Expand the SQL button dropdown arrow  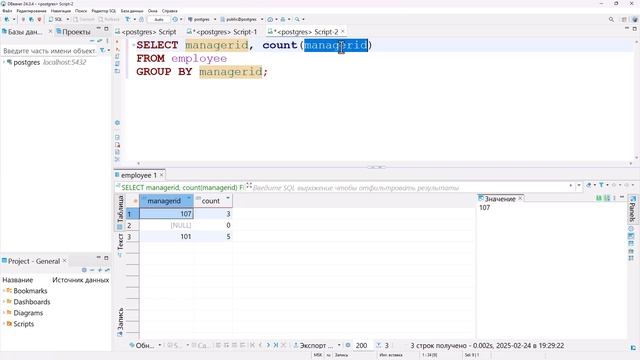coord(68,19)
